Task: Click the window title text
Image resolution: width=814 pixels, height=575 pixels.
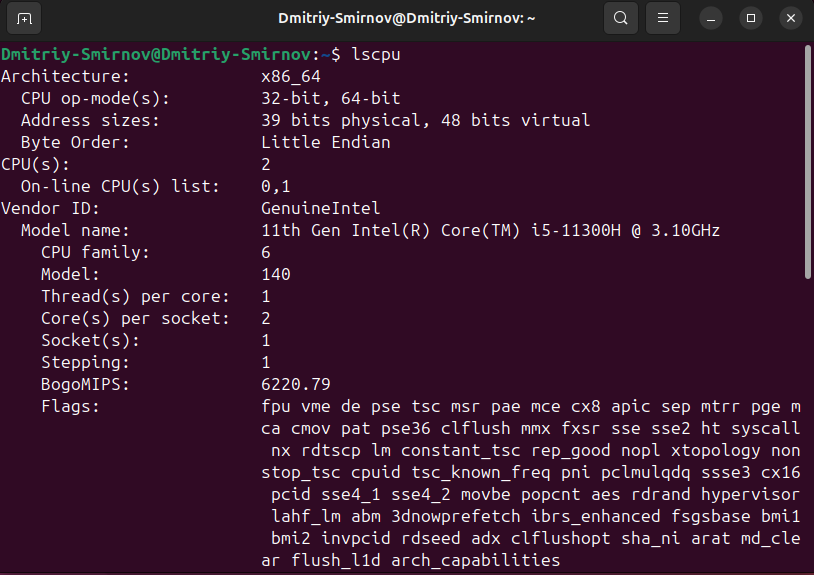Action: (406, 19)
